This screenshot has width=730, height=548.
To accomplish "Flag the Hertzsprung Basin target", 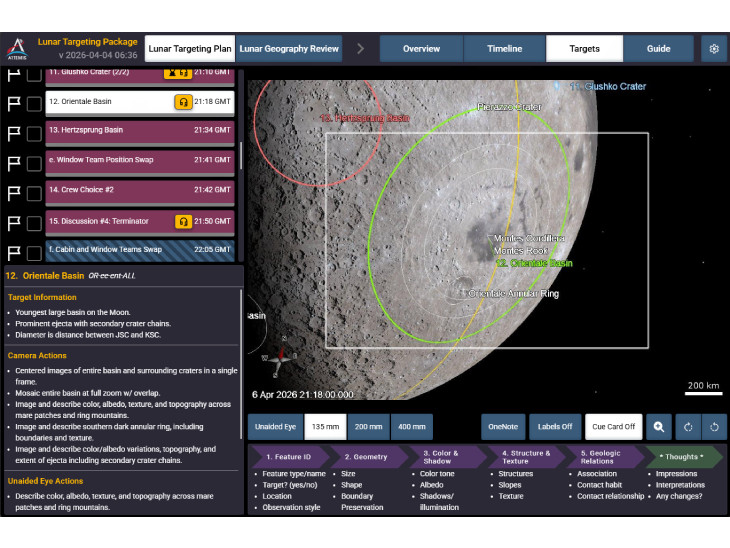I will (14, 132).
